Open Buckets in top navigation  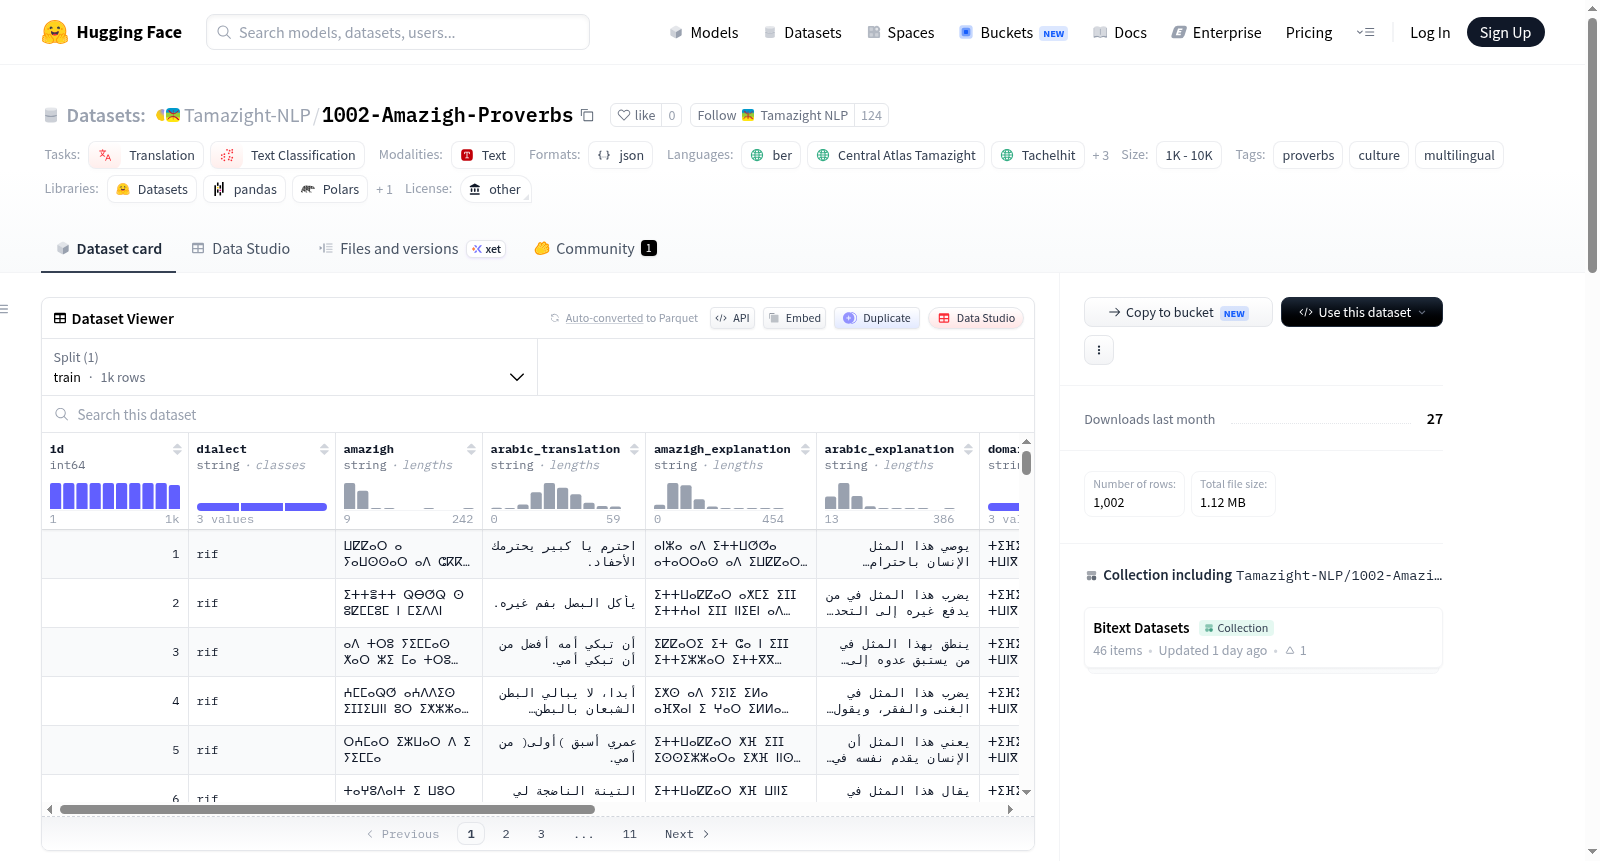(x=1013, y=32)
